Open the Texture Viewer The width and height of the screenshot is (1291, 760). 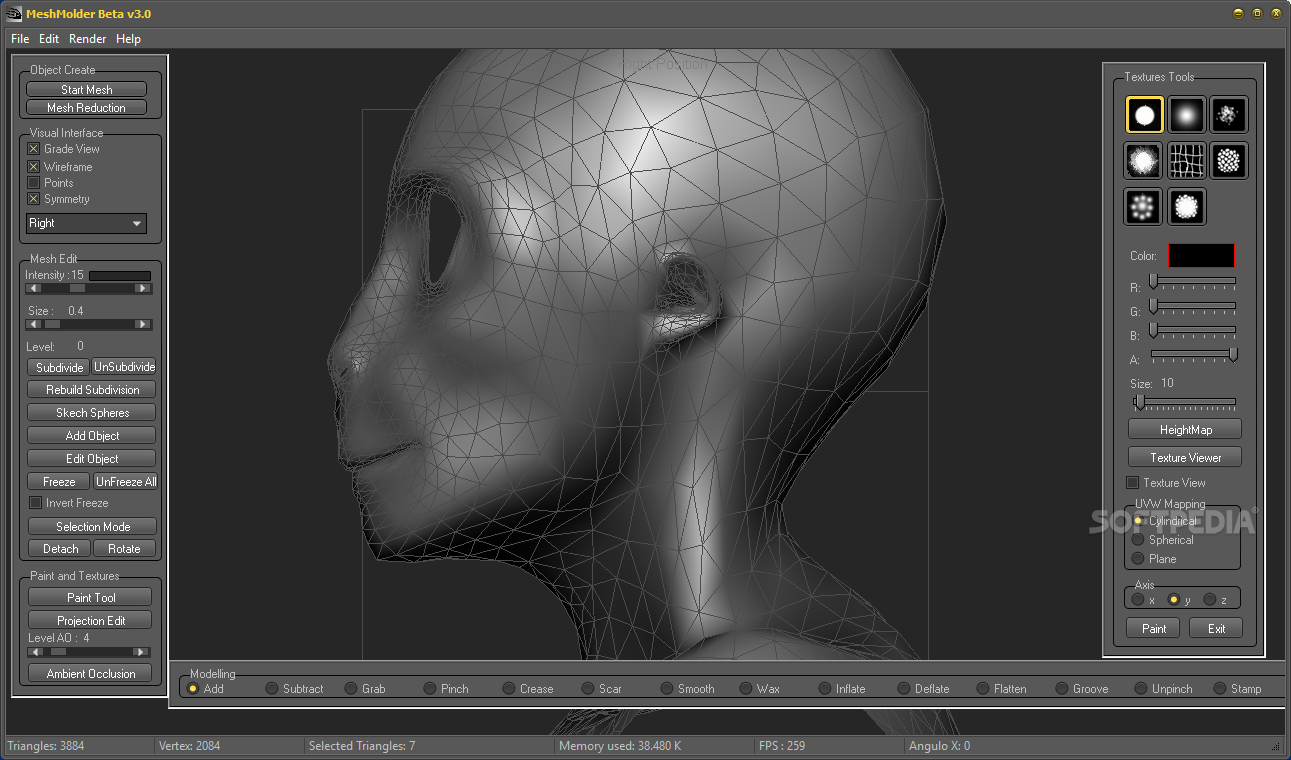point(1185,457)
